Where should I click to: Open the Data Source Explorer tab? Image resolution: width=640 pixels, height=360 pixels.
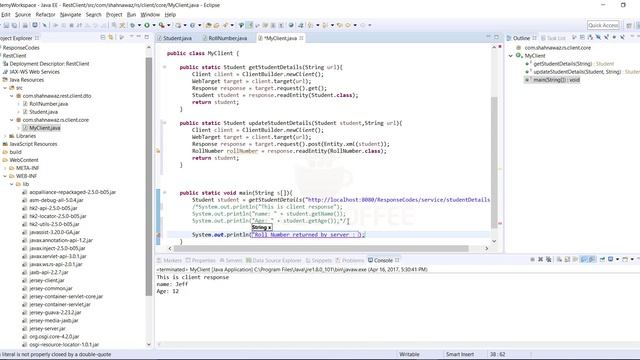[x=273, y=260]
